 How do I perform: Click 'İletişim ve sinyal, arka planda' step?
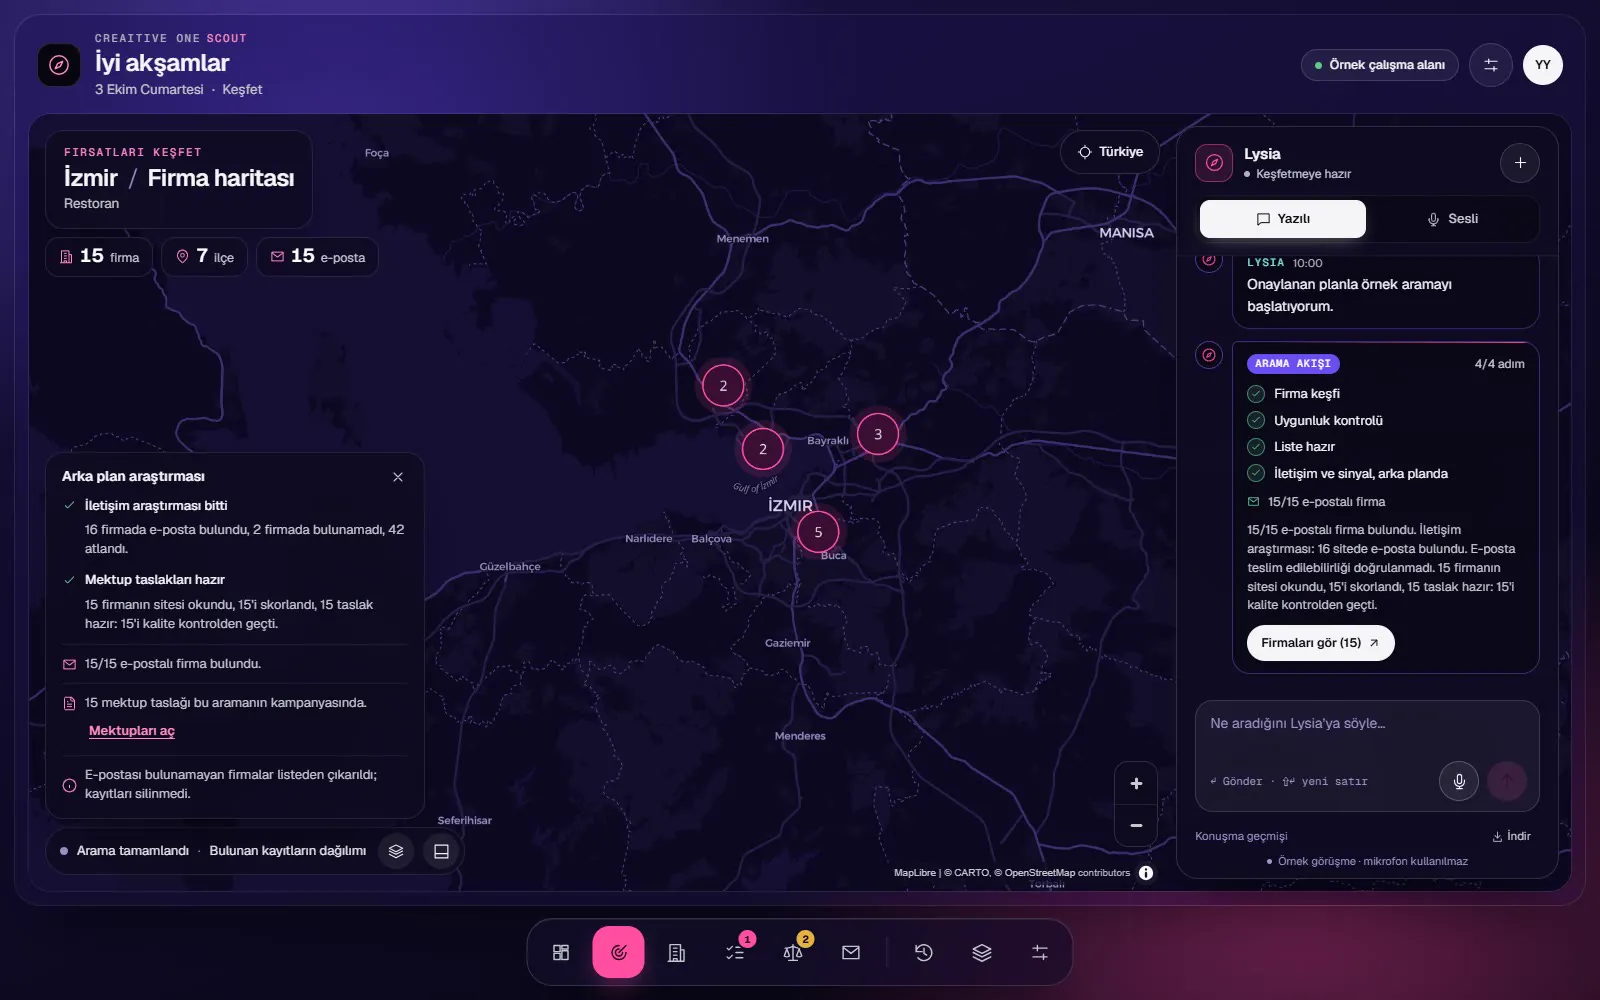(1348, 474)
